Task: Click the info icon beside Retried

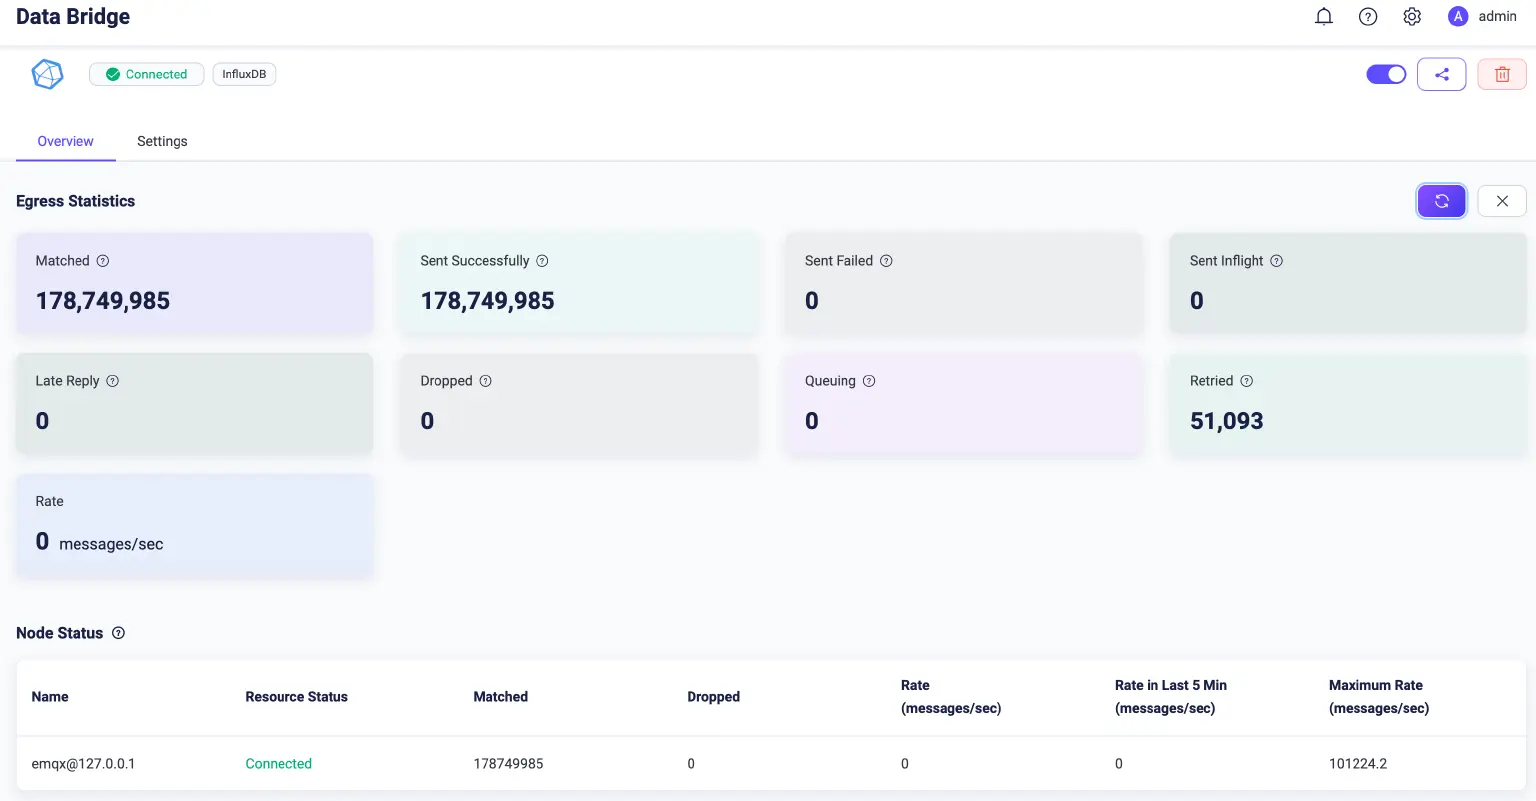Action: (1247, 381)
